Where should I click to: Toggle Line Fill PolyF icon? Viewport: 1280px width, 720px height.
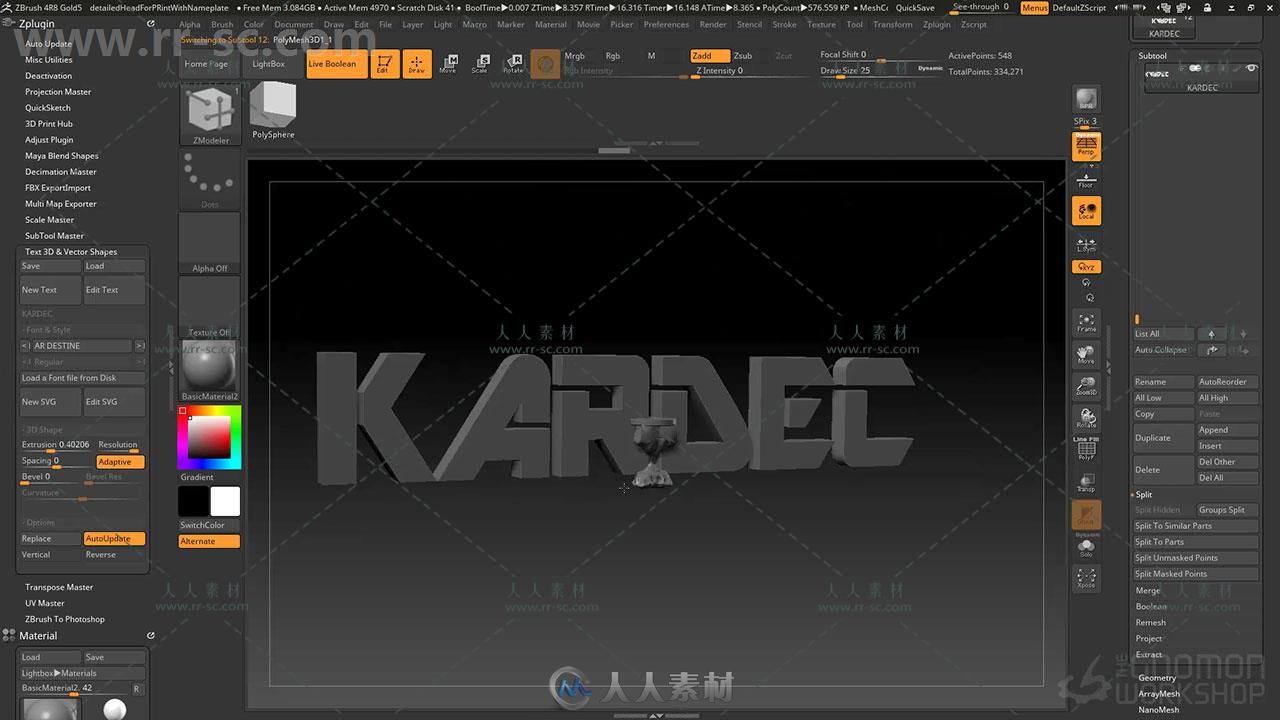(1086, 450)
